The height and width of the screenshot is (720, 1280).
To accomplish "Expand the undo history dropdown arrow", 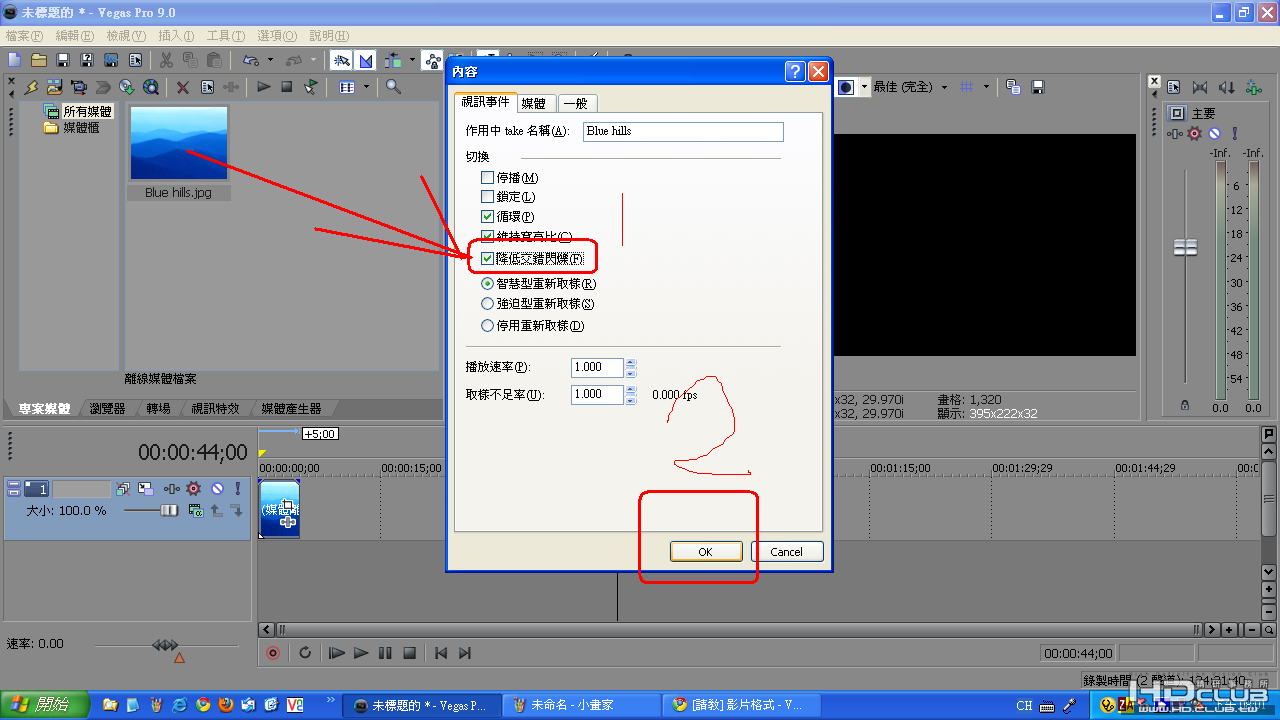I will pyautogui.click(x=269, y=60).
